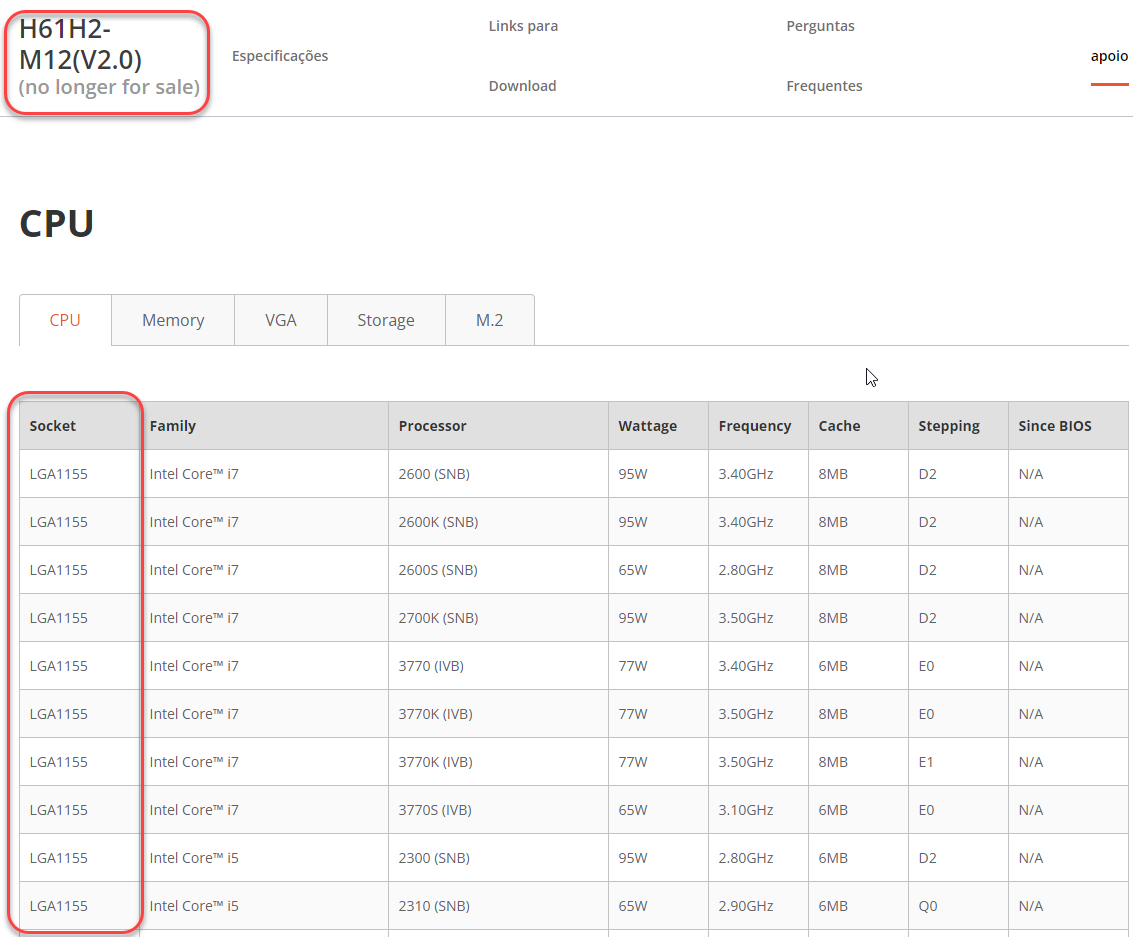Open the Links para Download navigation link
This screenshot has height=937, width=1133.
523,56
